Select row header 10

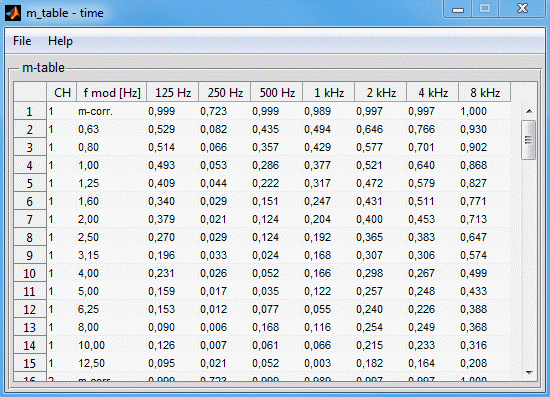[30, 273]
